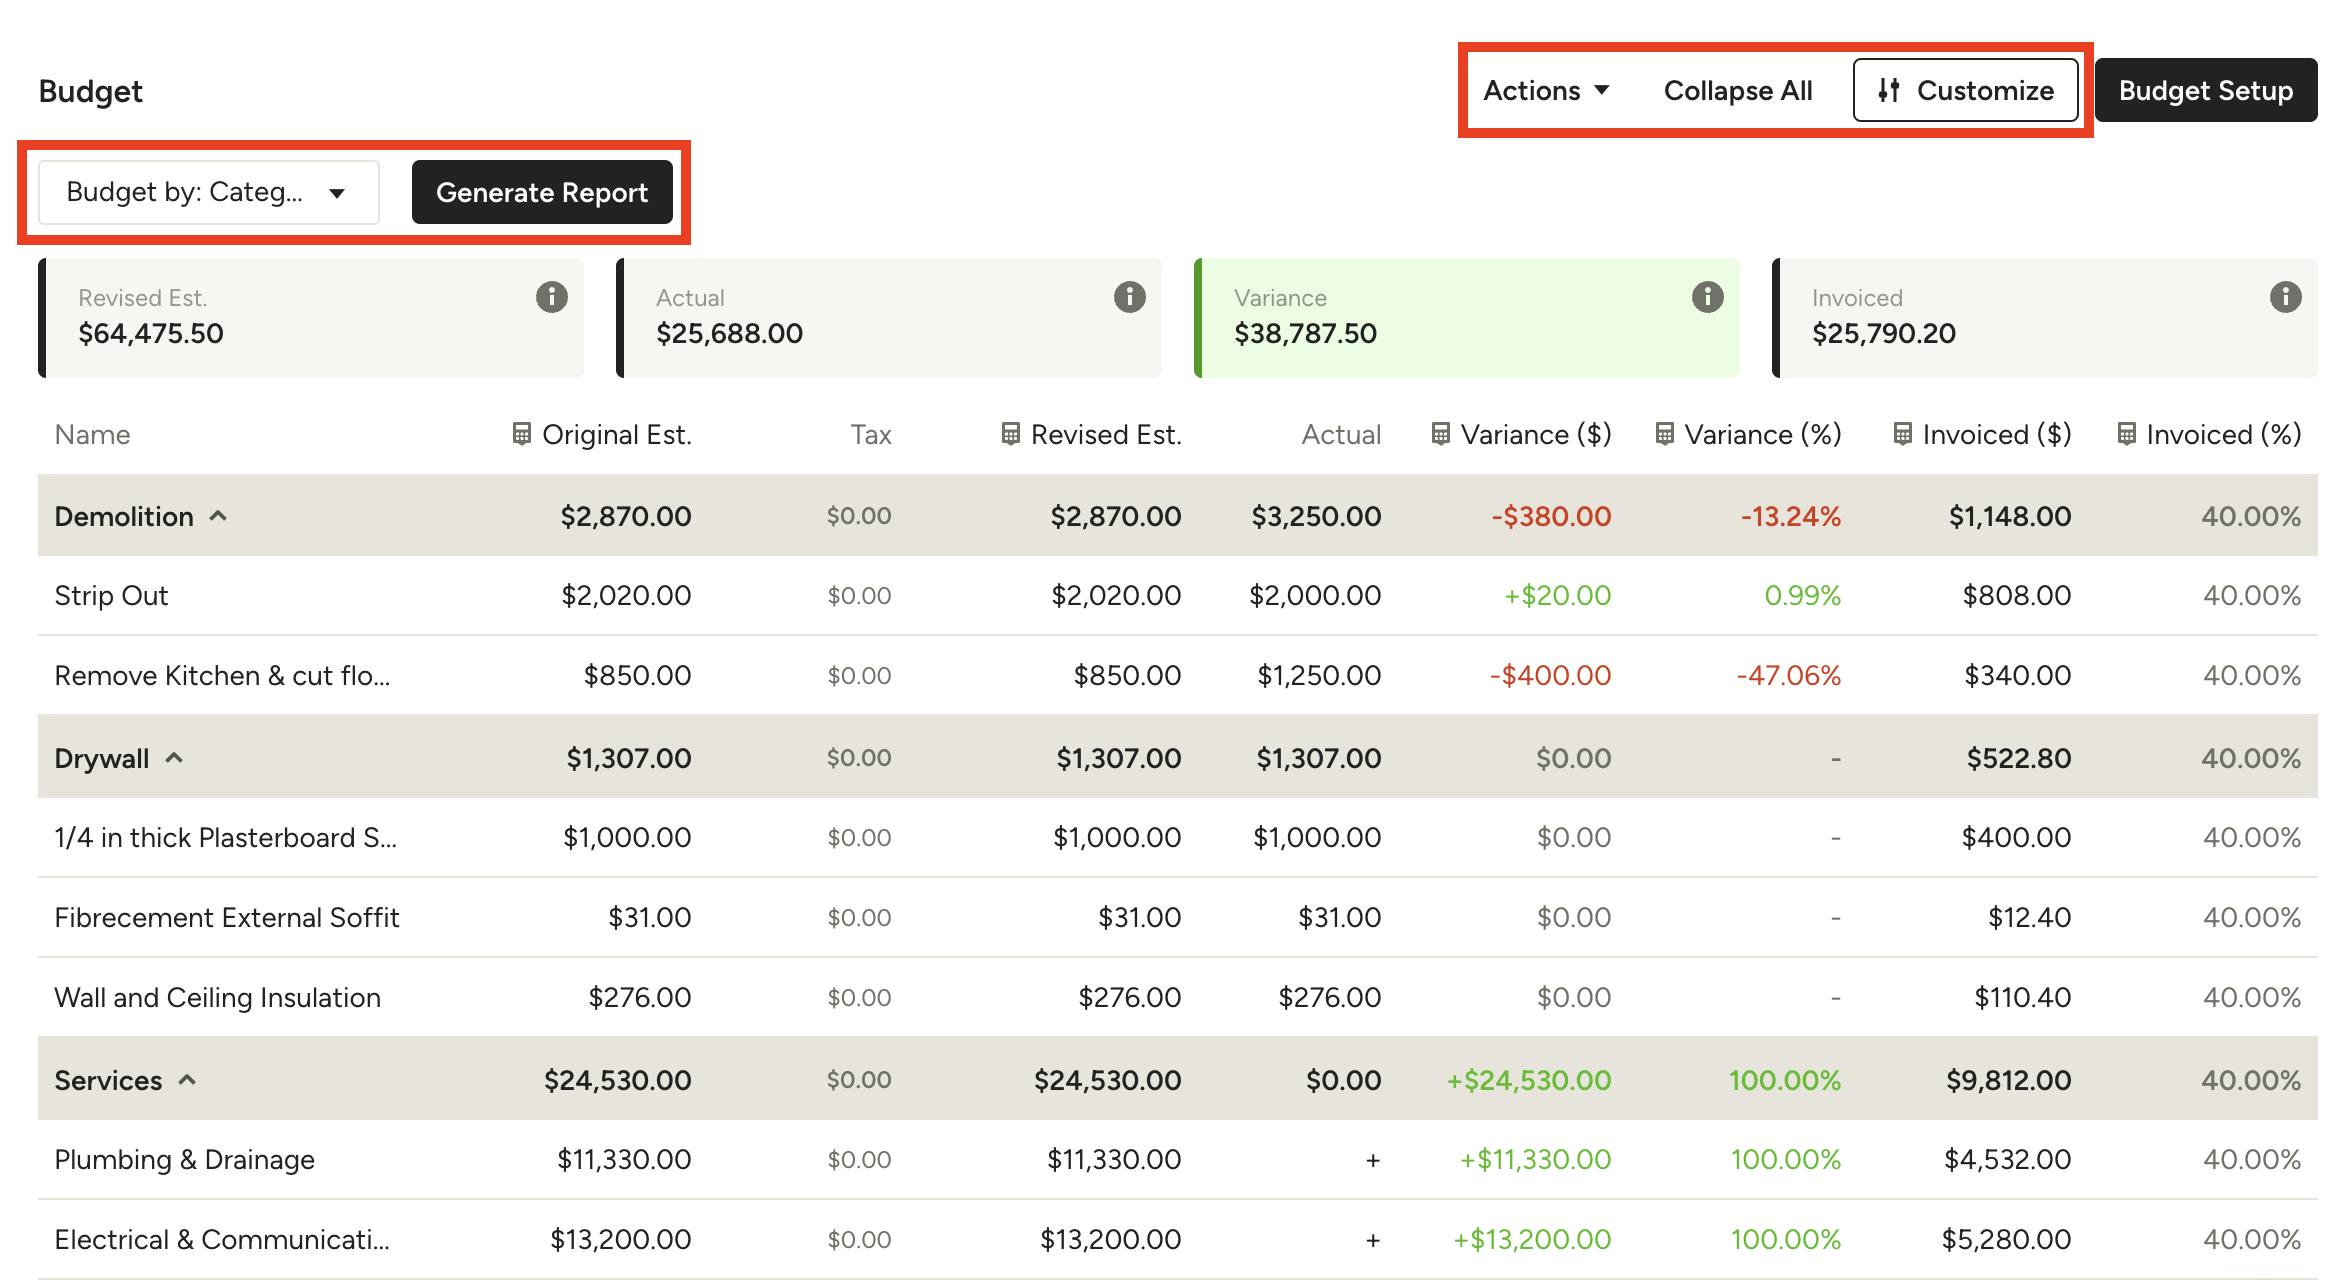
Task: Add actual cost for Electrical & Communications row
Action: click(x=1372, y=1240)
